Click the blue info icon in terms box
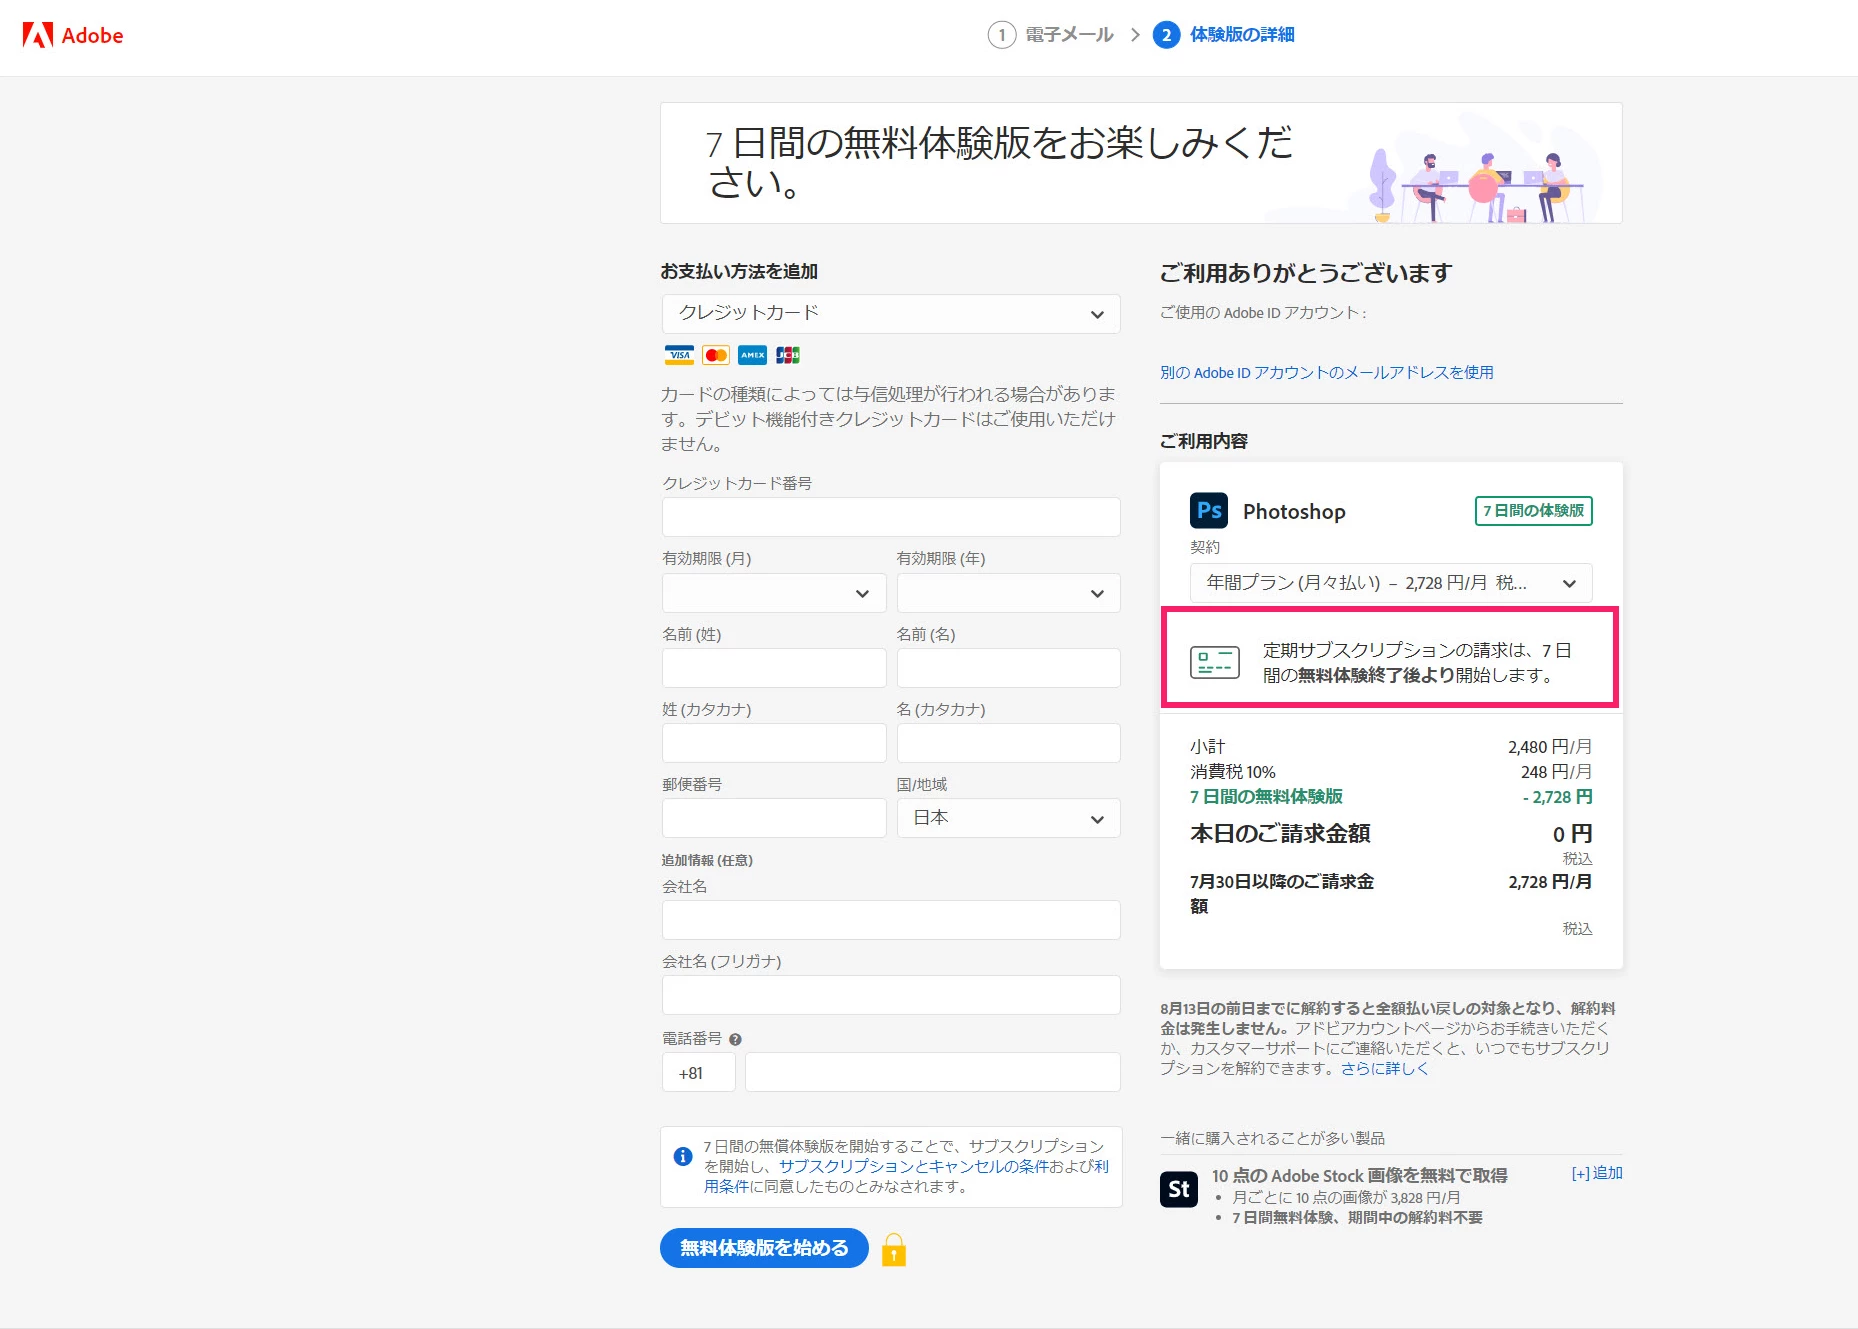Viewport: 1858px width, 1329px height. [683, 1156]
